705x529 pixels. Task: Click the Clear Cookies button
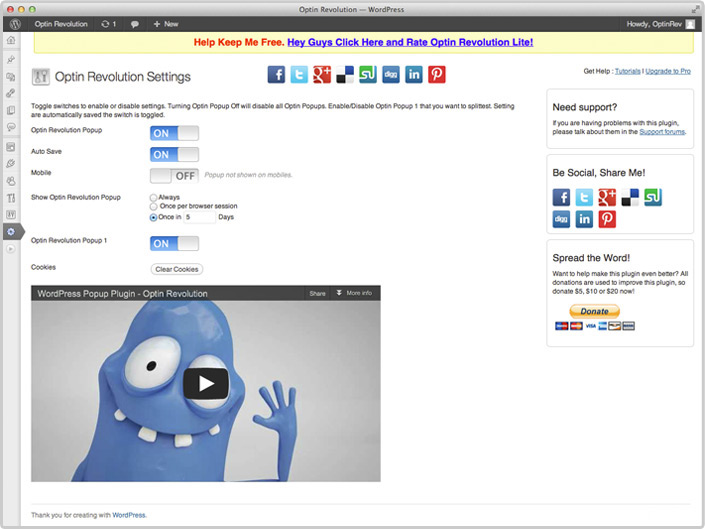pos(177,269)
